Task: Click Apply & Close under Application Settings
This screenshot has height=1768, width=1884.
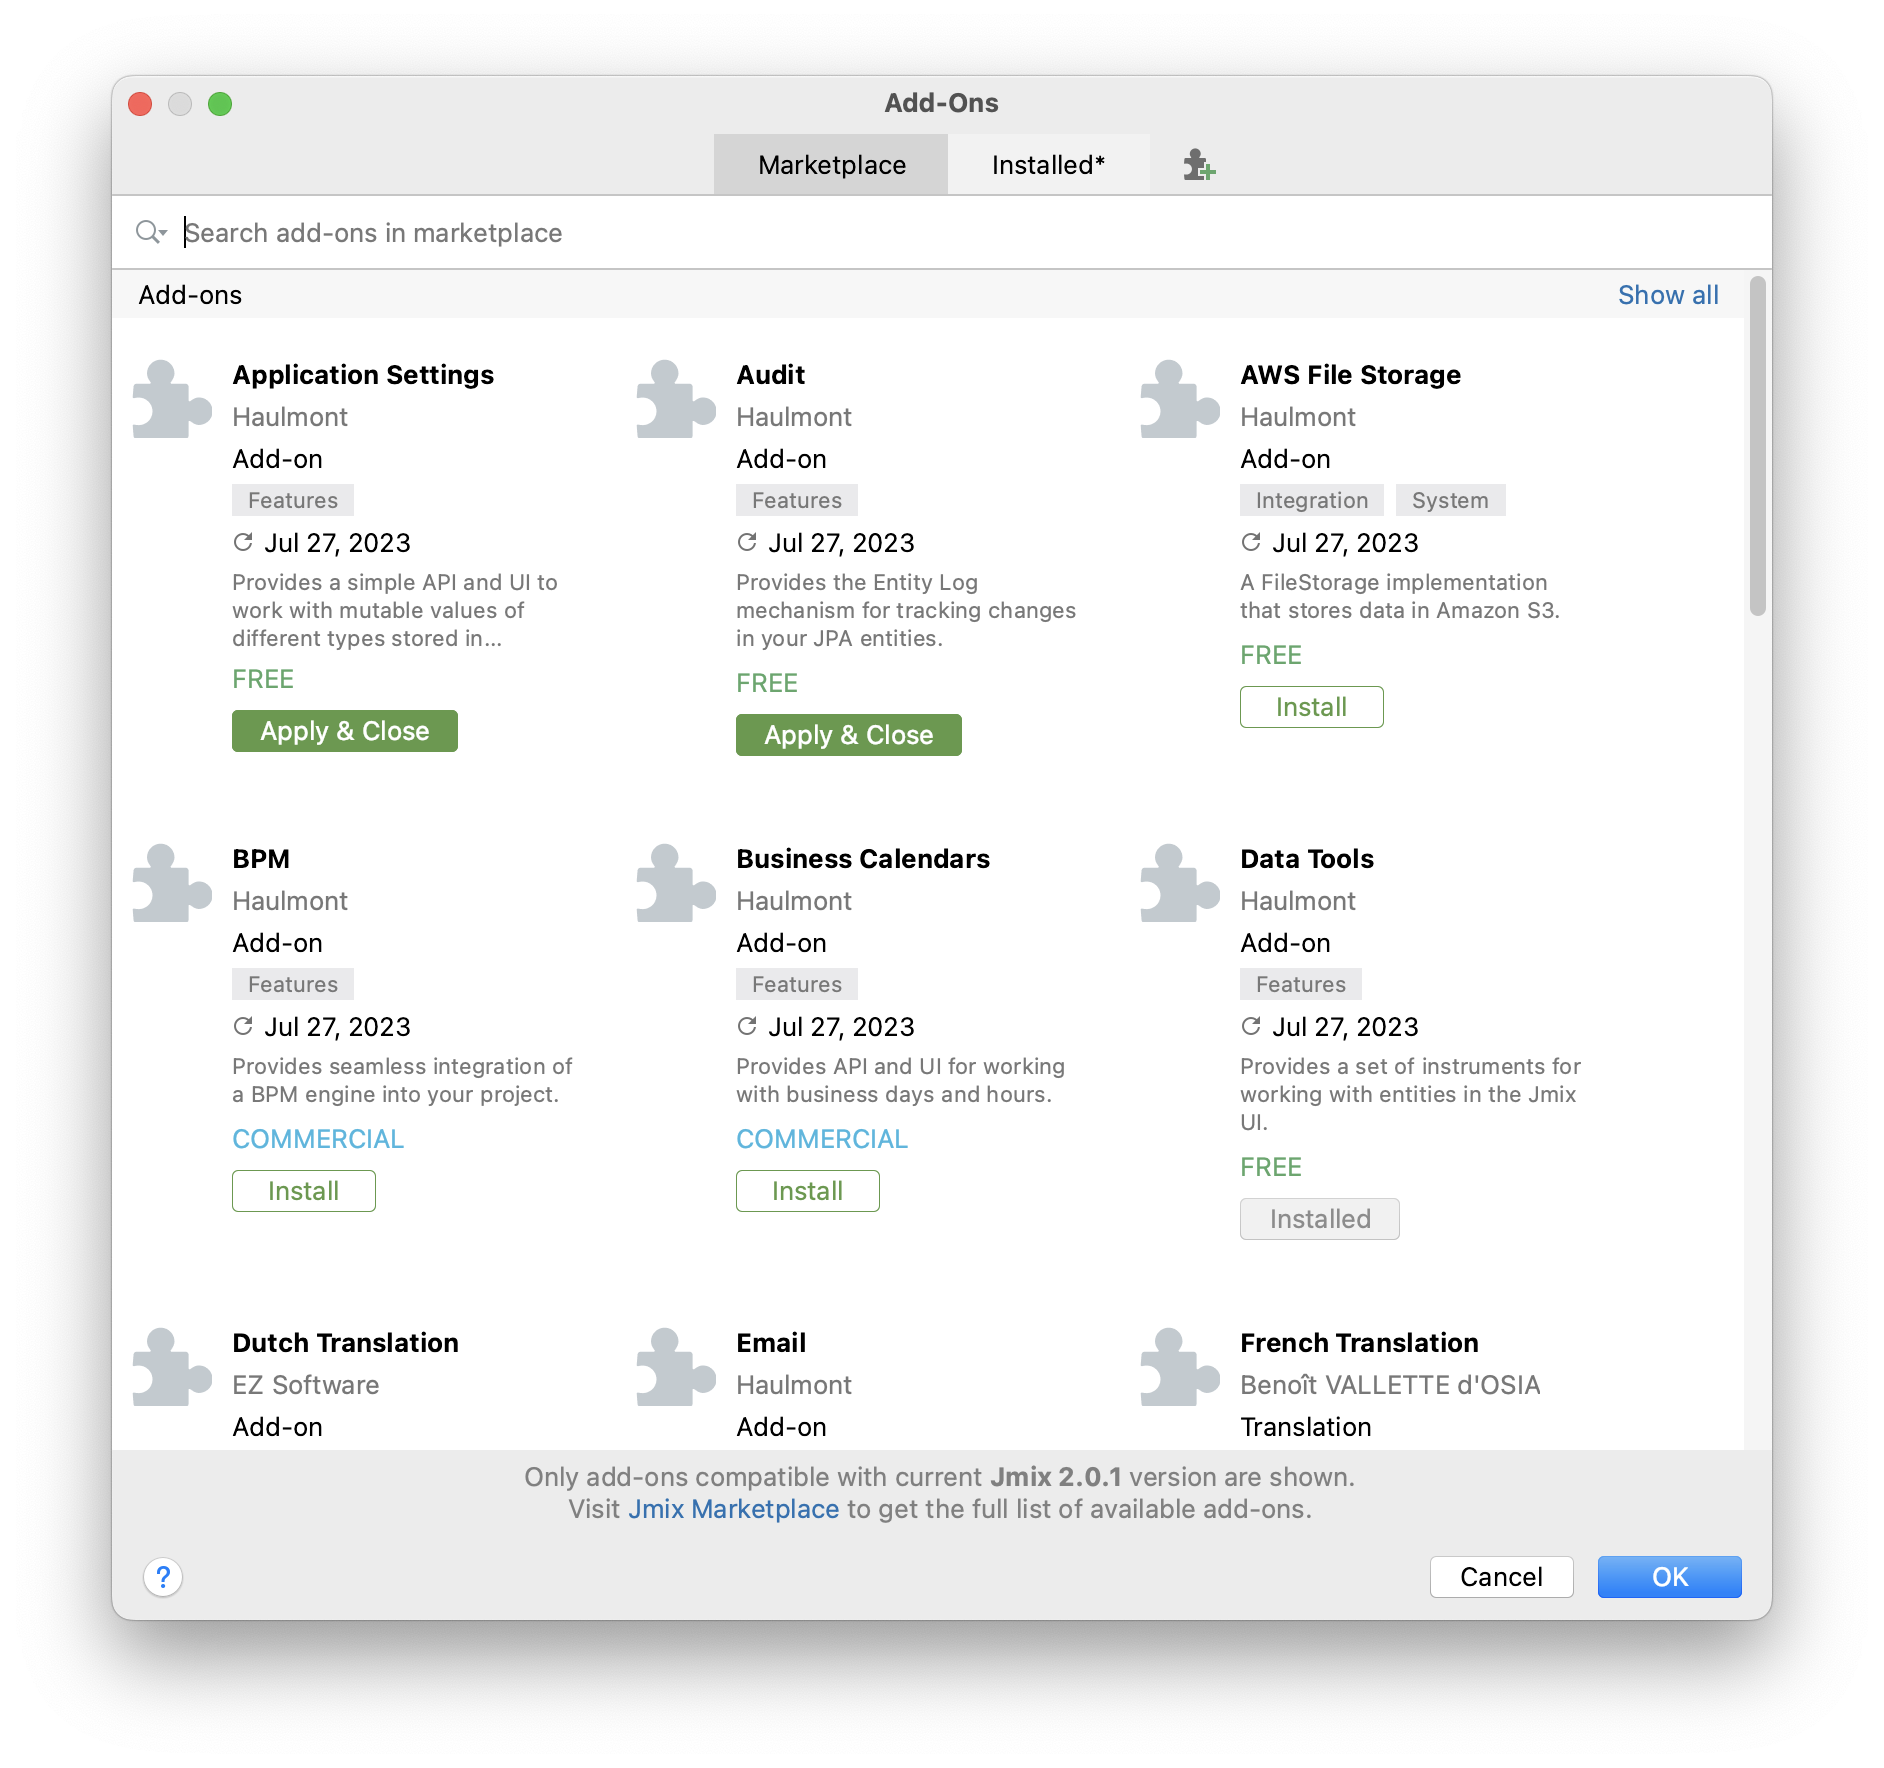Action: pyautogui.click(x=345, y=731)
